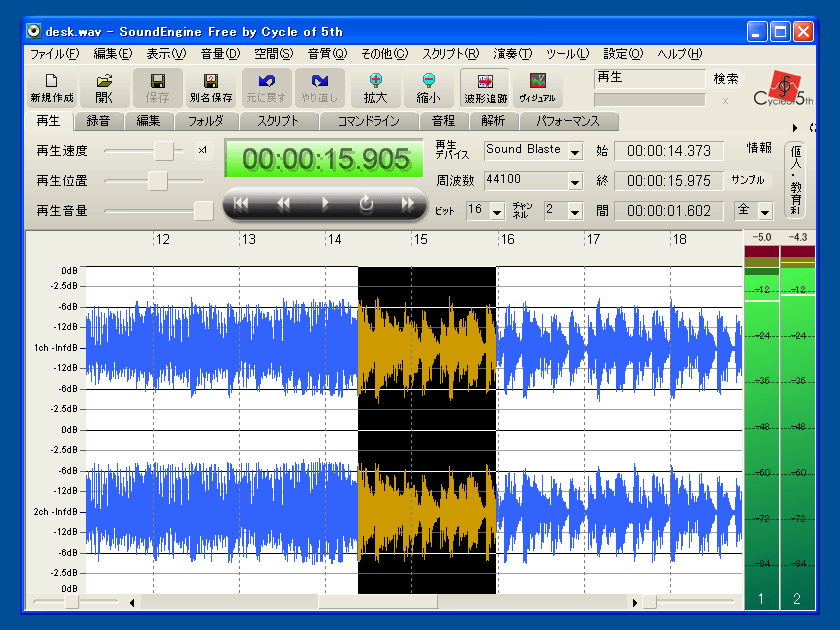Fast forward with the double-right arrow button
840x630 pixels.
408,204
